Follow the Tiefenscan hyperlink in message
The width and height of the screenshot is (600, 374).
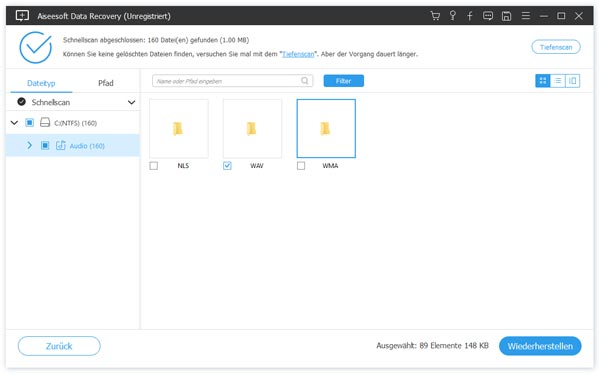click(298, 54)
